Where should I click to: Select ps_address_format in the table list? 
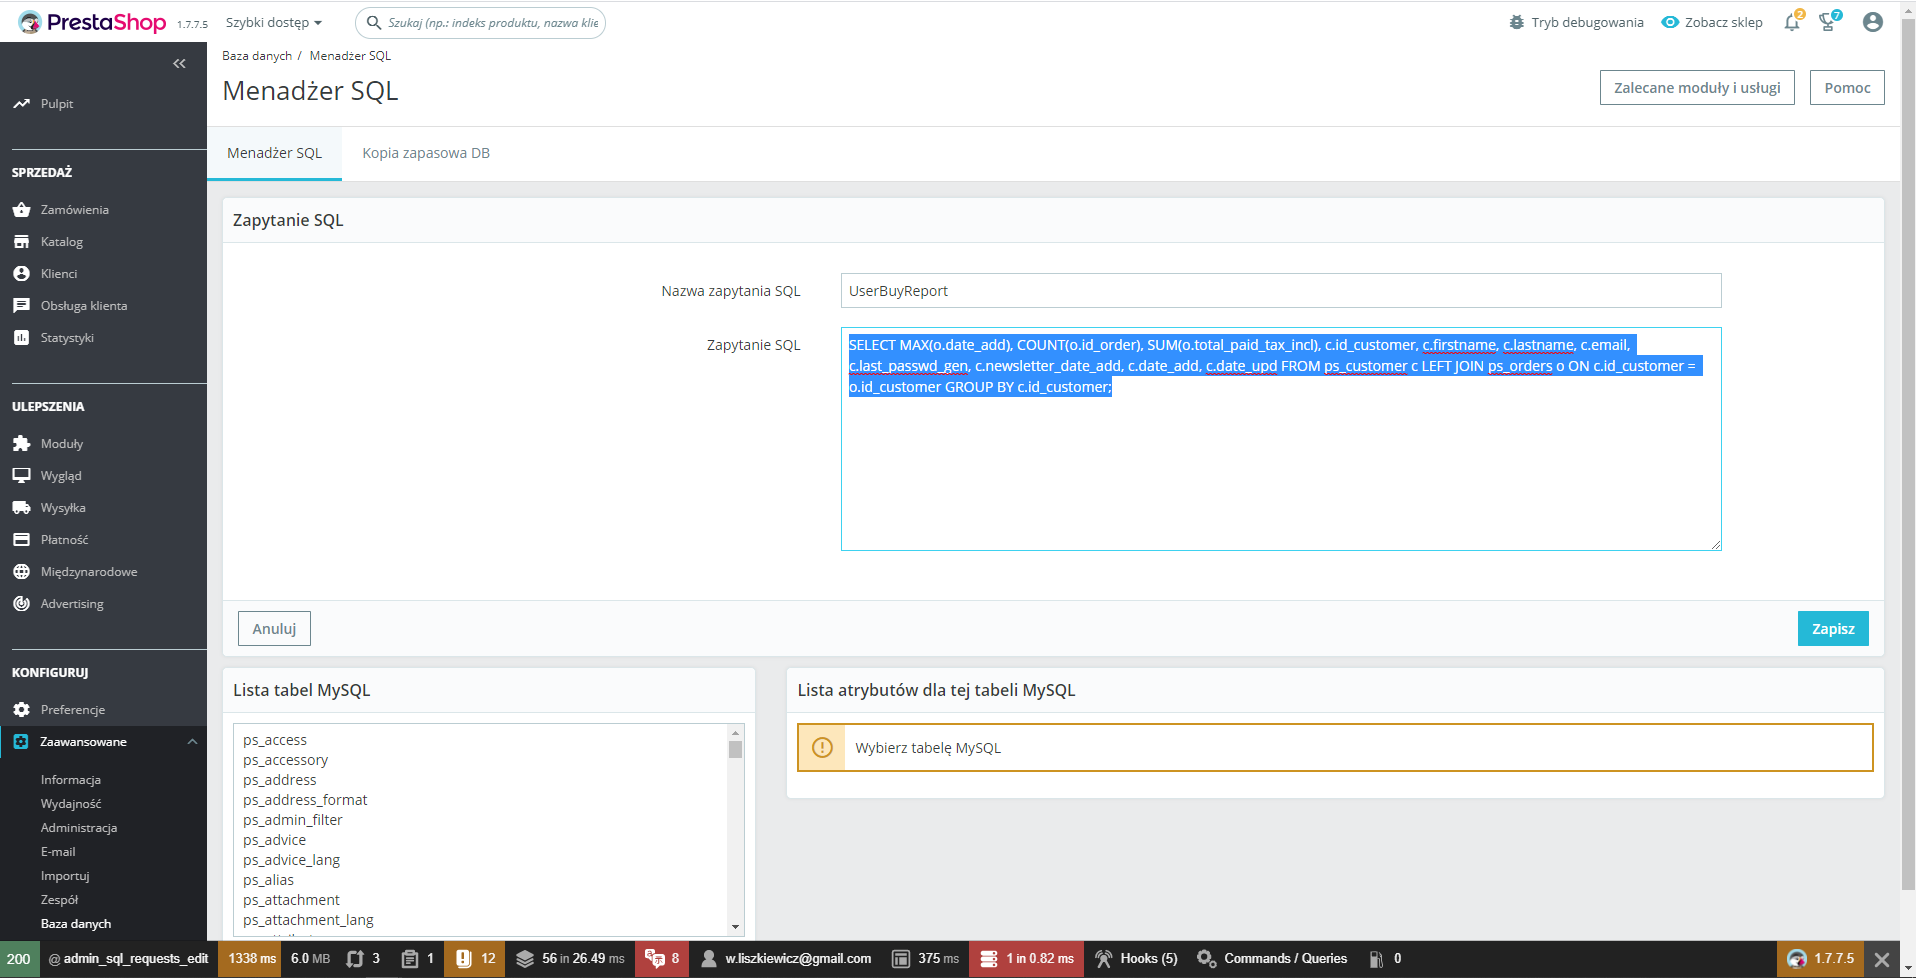point(305,800)
